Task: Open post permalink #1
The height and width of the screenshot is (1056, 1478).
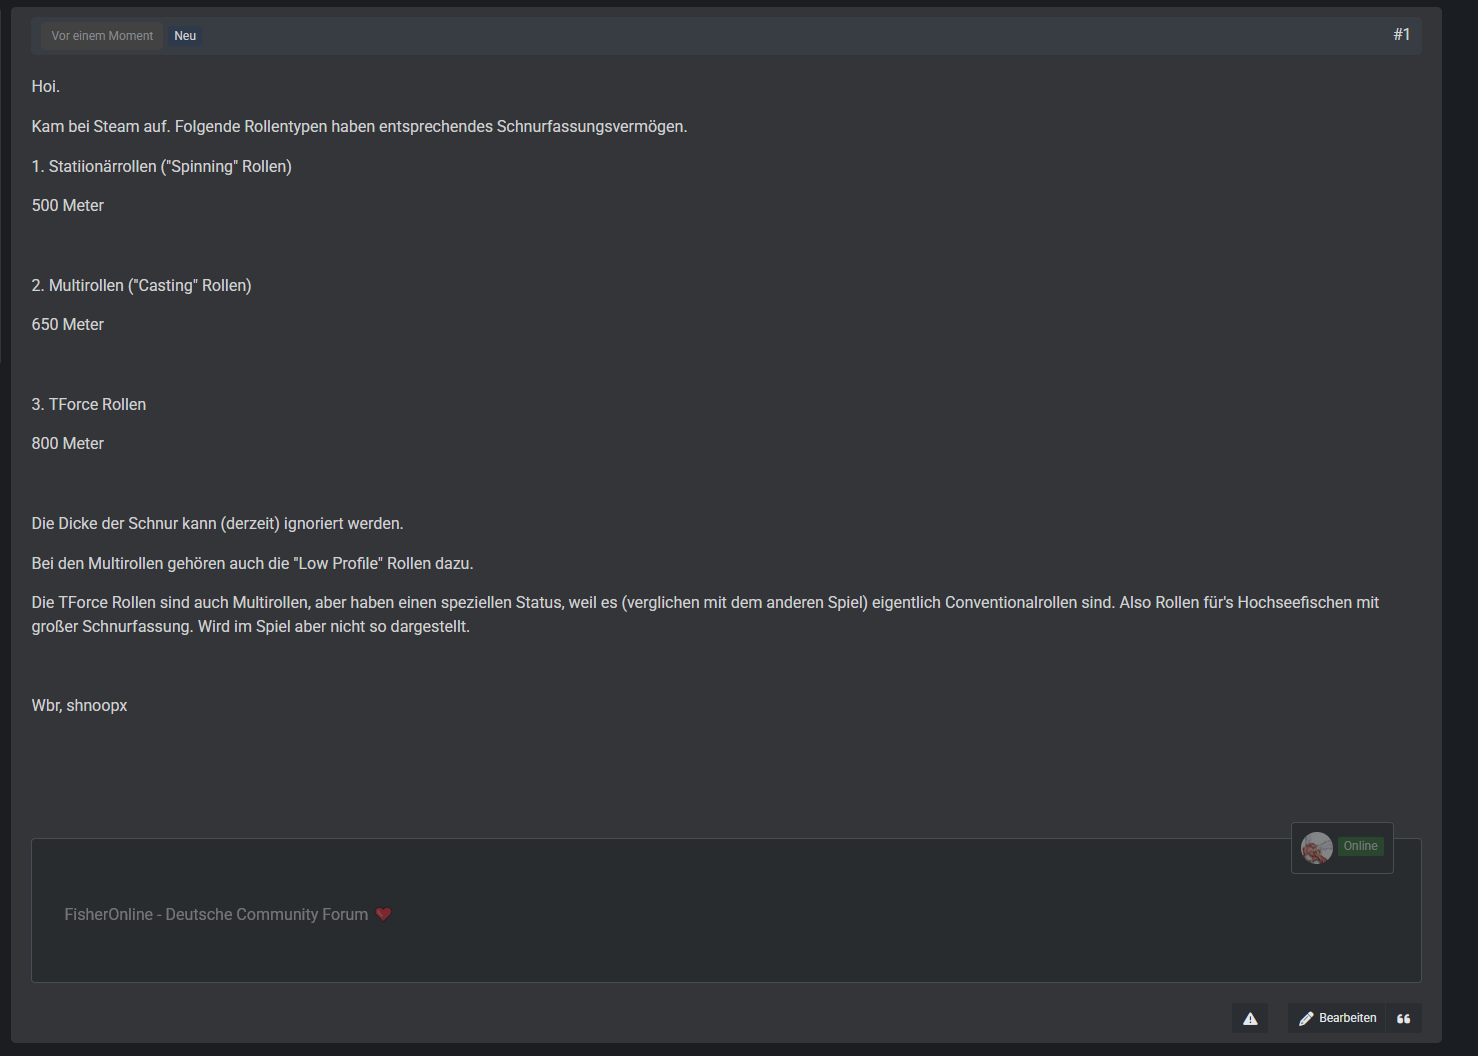Action: [x=1402, y=35]
